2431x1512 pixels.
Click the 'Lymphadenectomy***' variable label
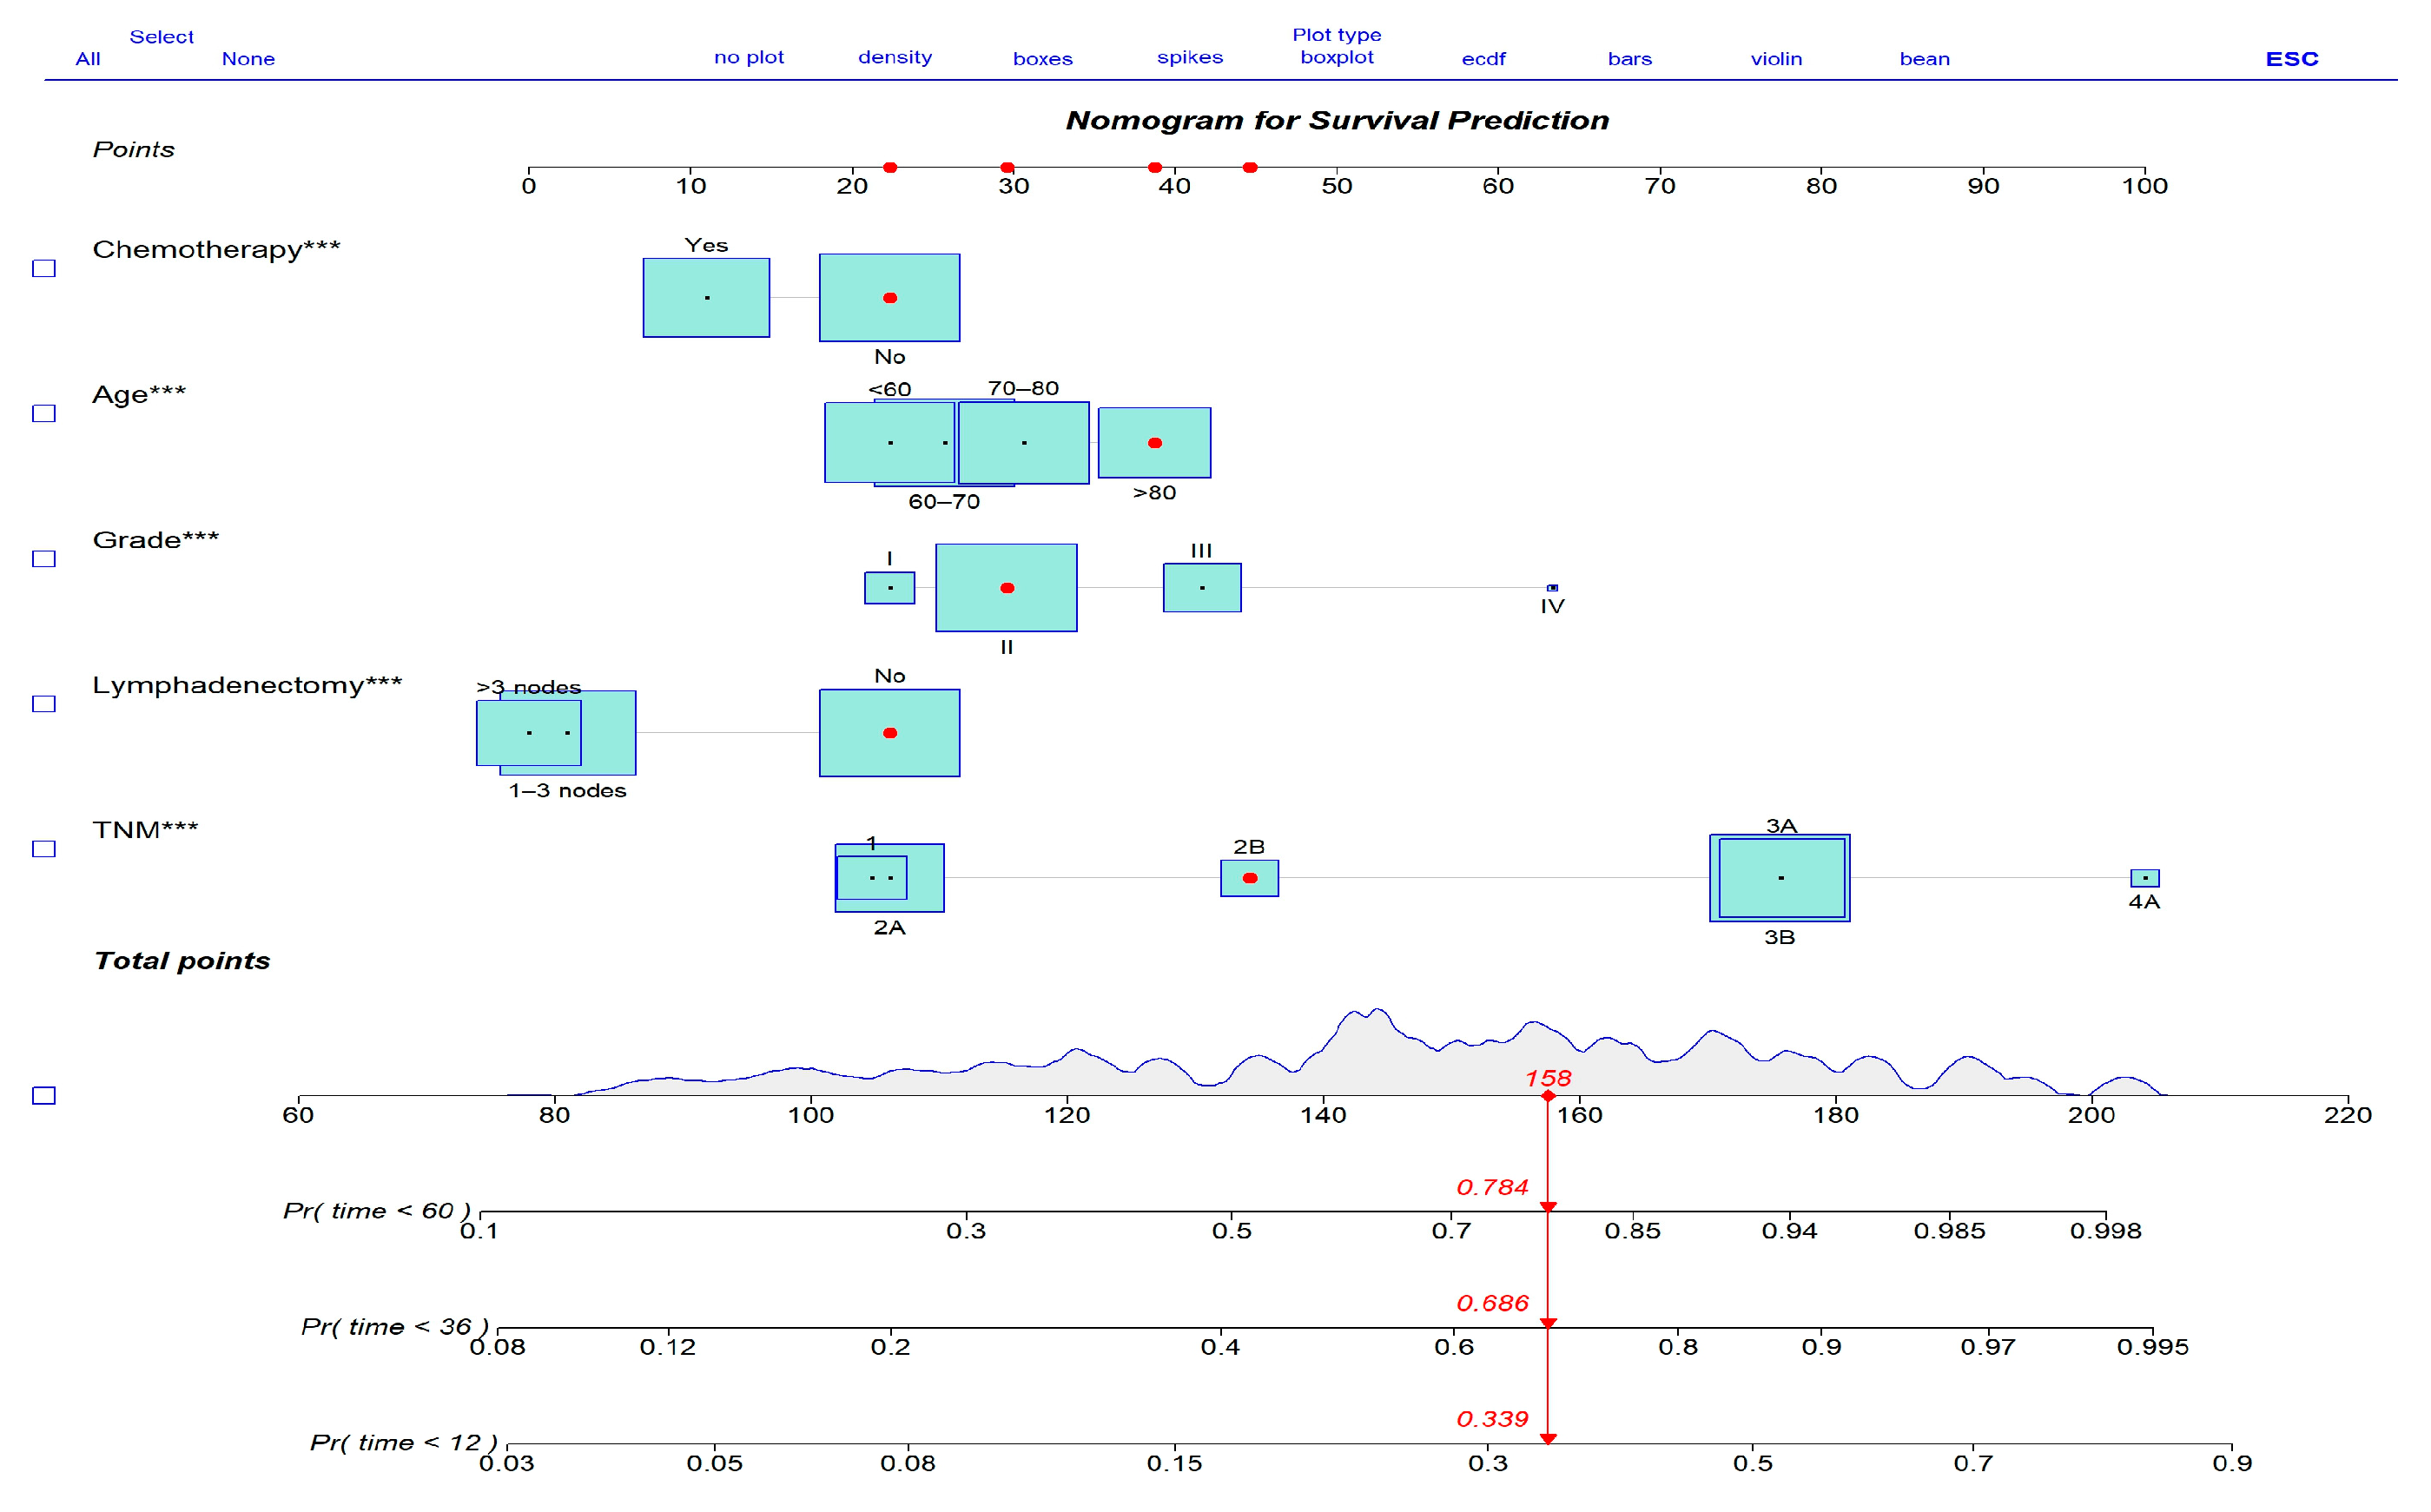[x=247, y=685]
